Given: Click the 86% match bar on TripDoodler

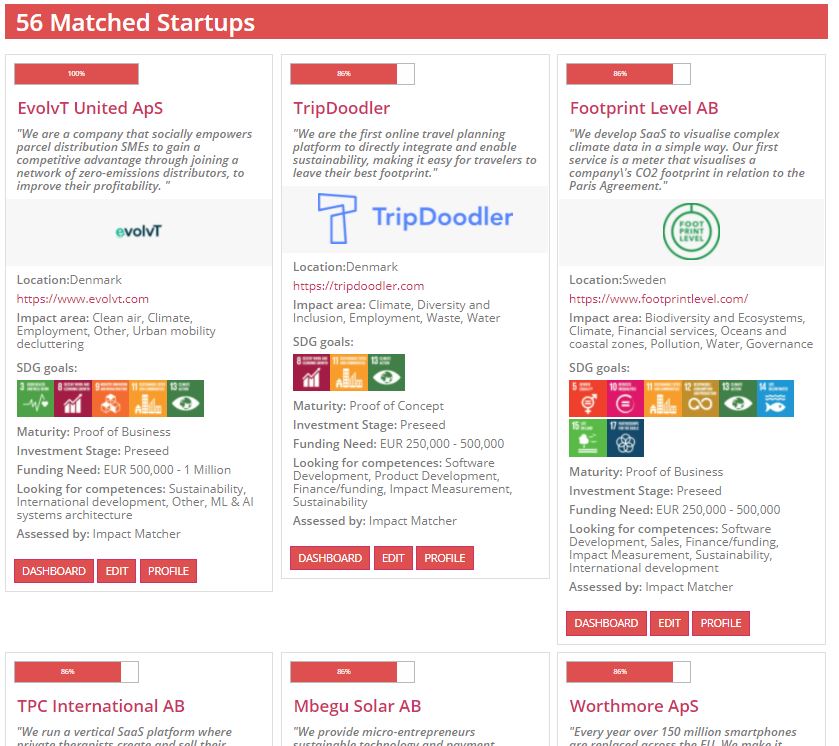Looking at the screenshot, I should (353, 74).
